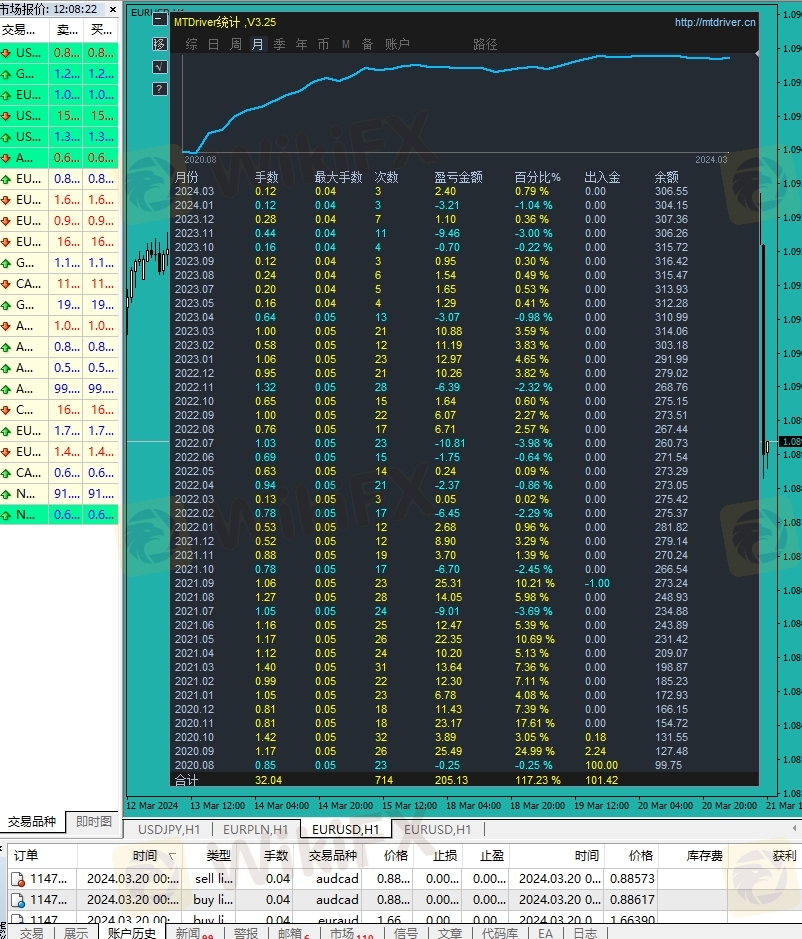The width and height of the screenshot is (802, 939).
Task: Click the down arrow icon of C... 16... row
Action: 6,410
